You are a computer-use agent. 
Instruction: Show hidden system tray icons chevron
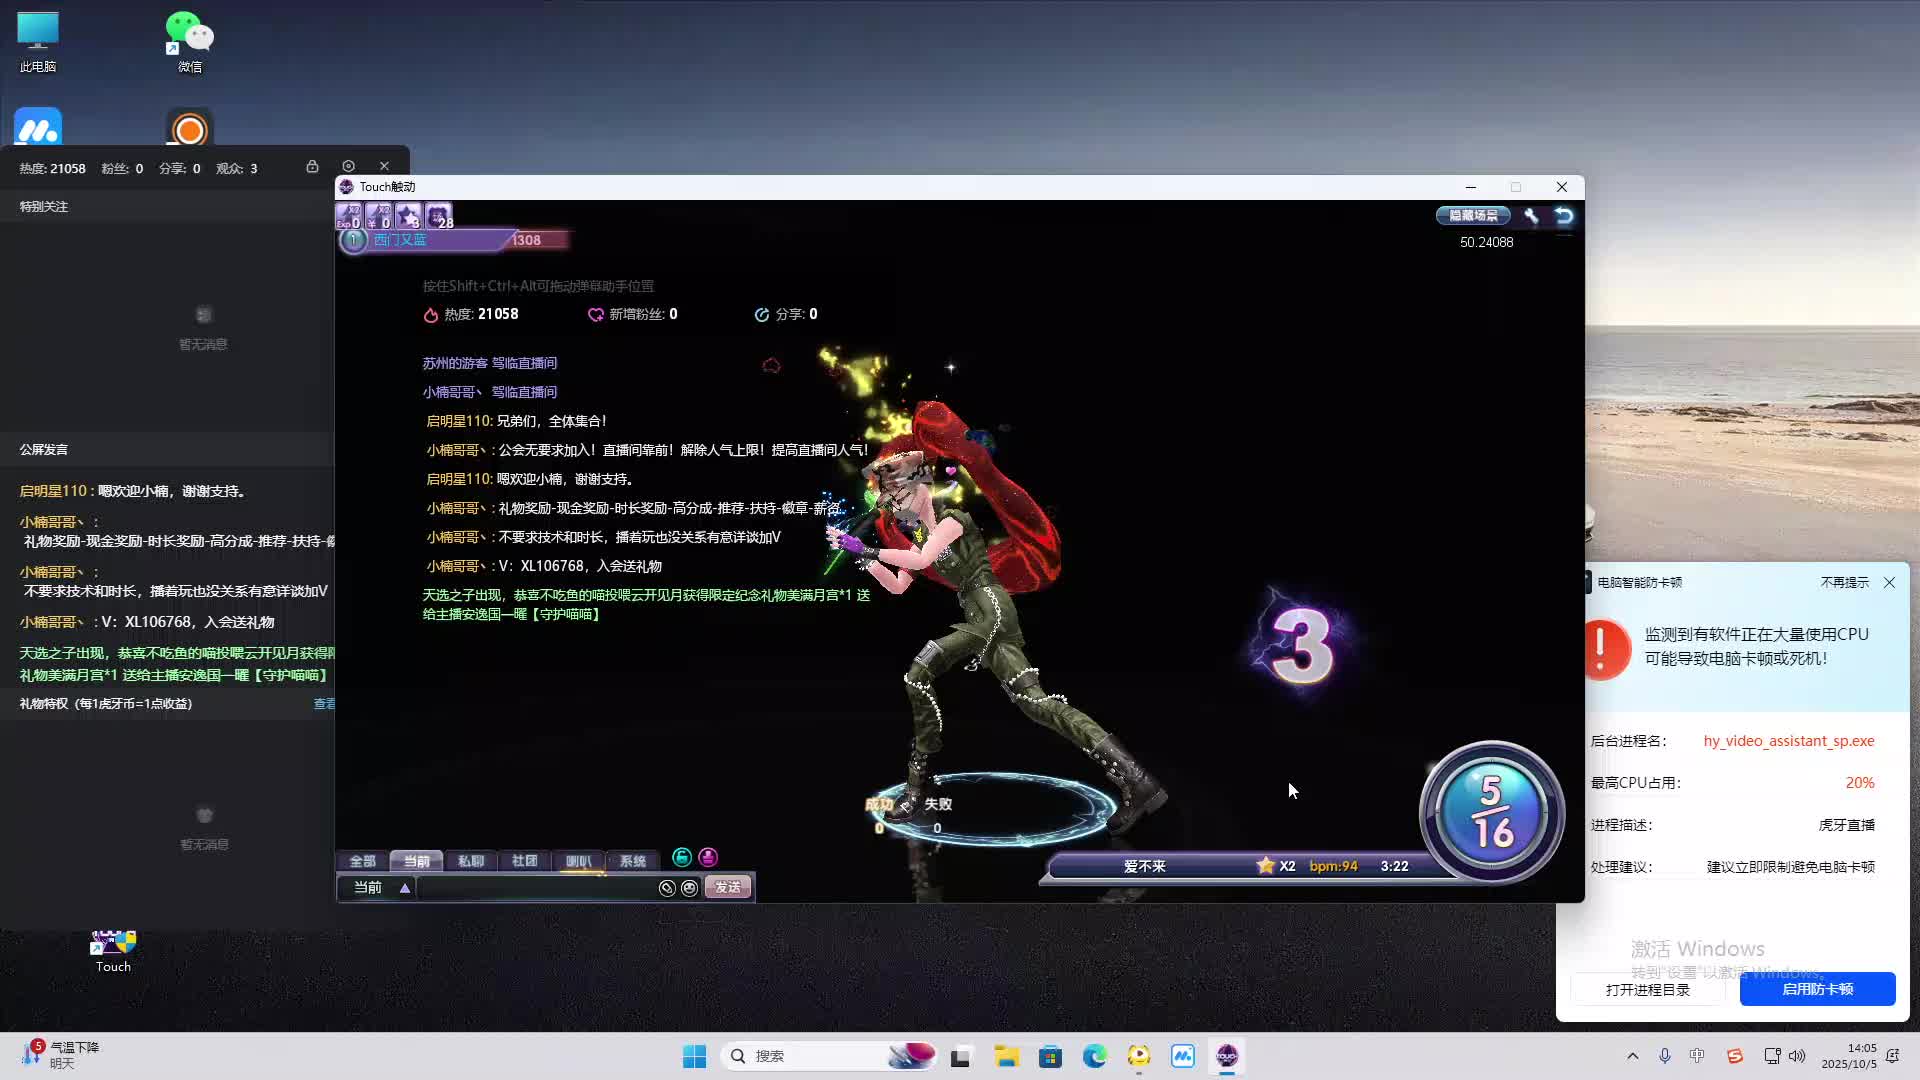1633,1056
